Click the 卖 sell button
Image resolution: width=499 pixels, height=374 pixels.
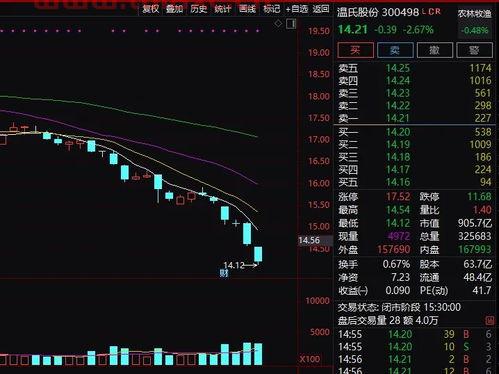[395, 50]
